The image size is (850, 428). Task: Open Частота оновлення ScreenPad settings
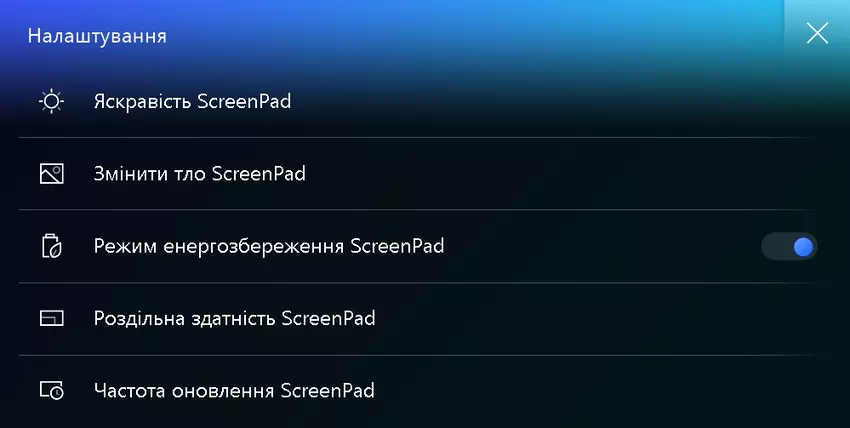(418, 391)
